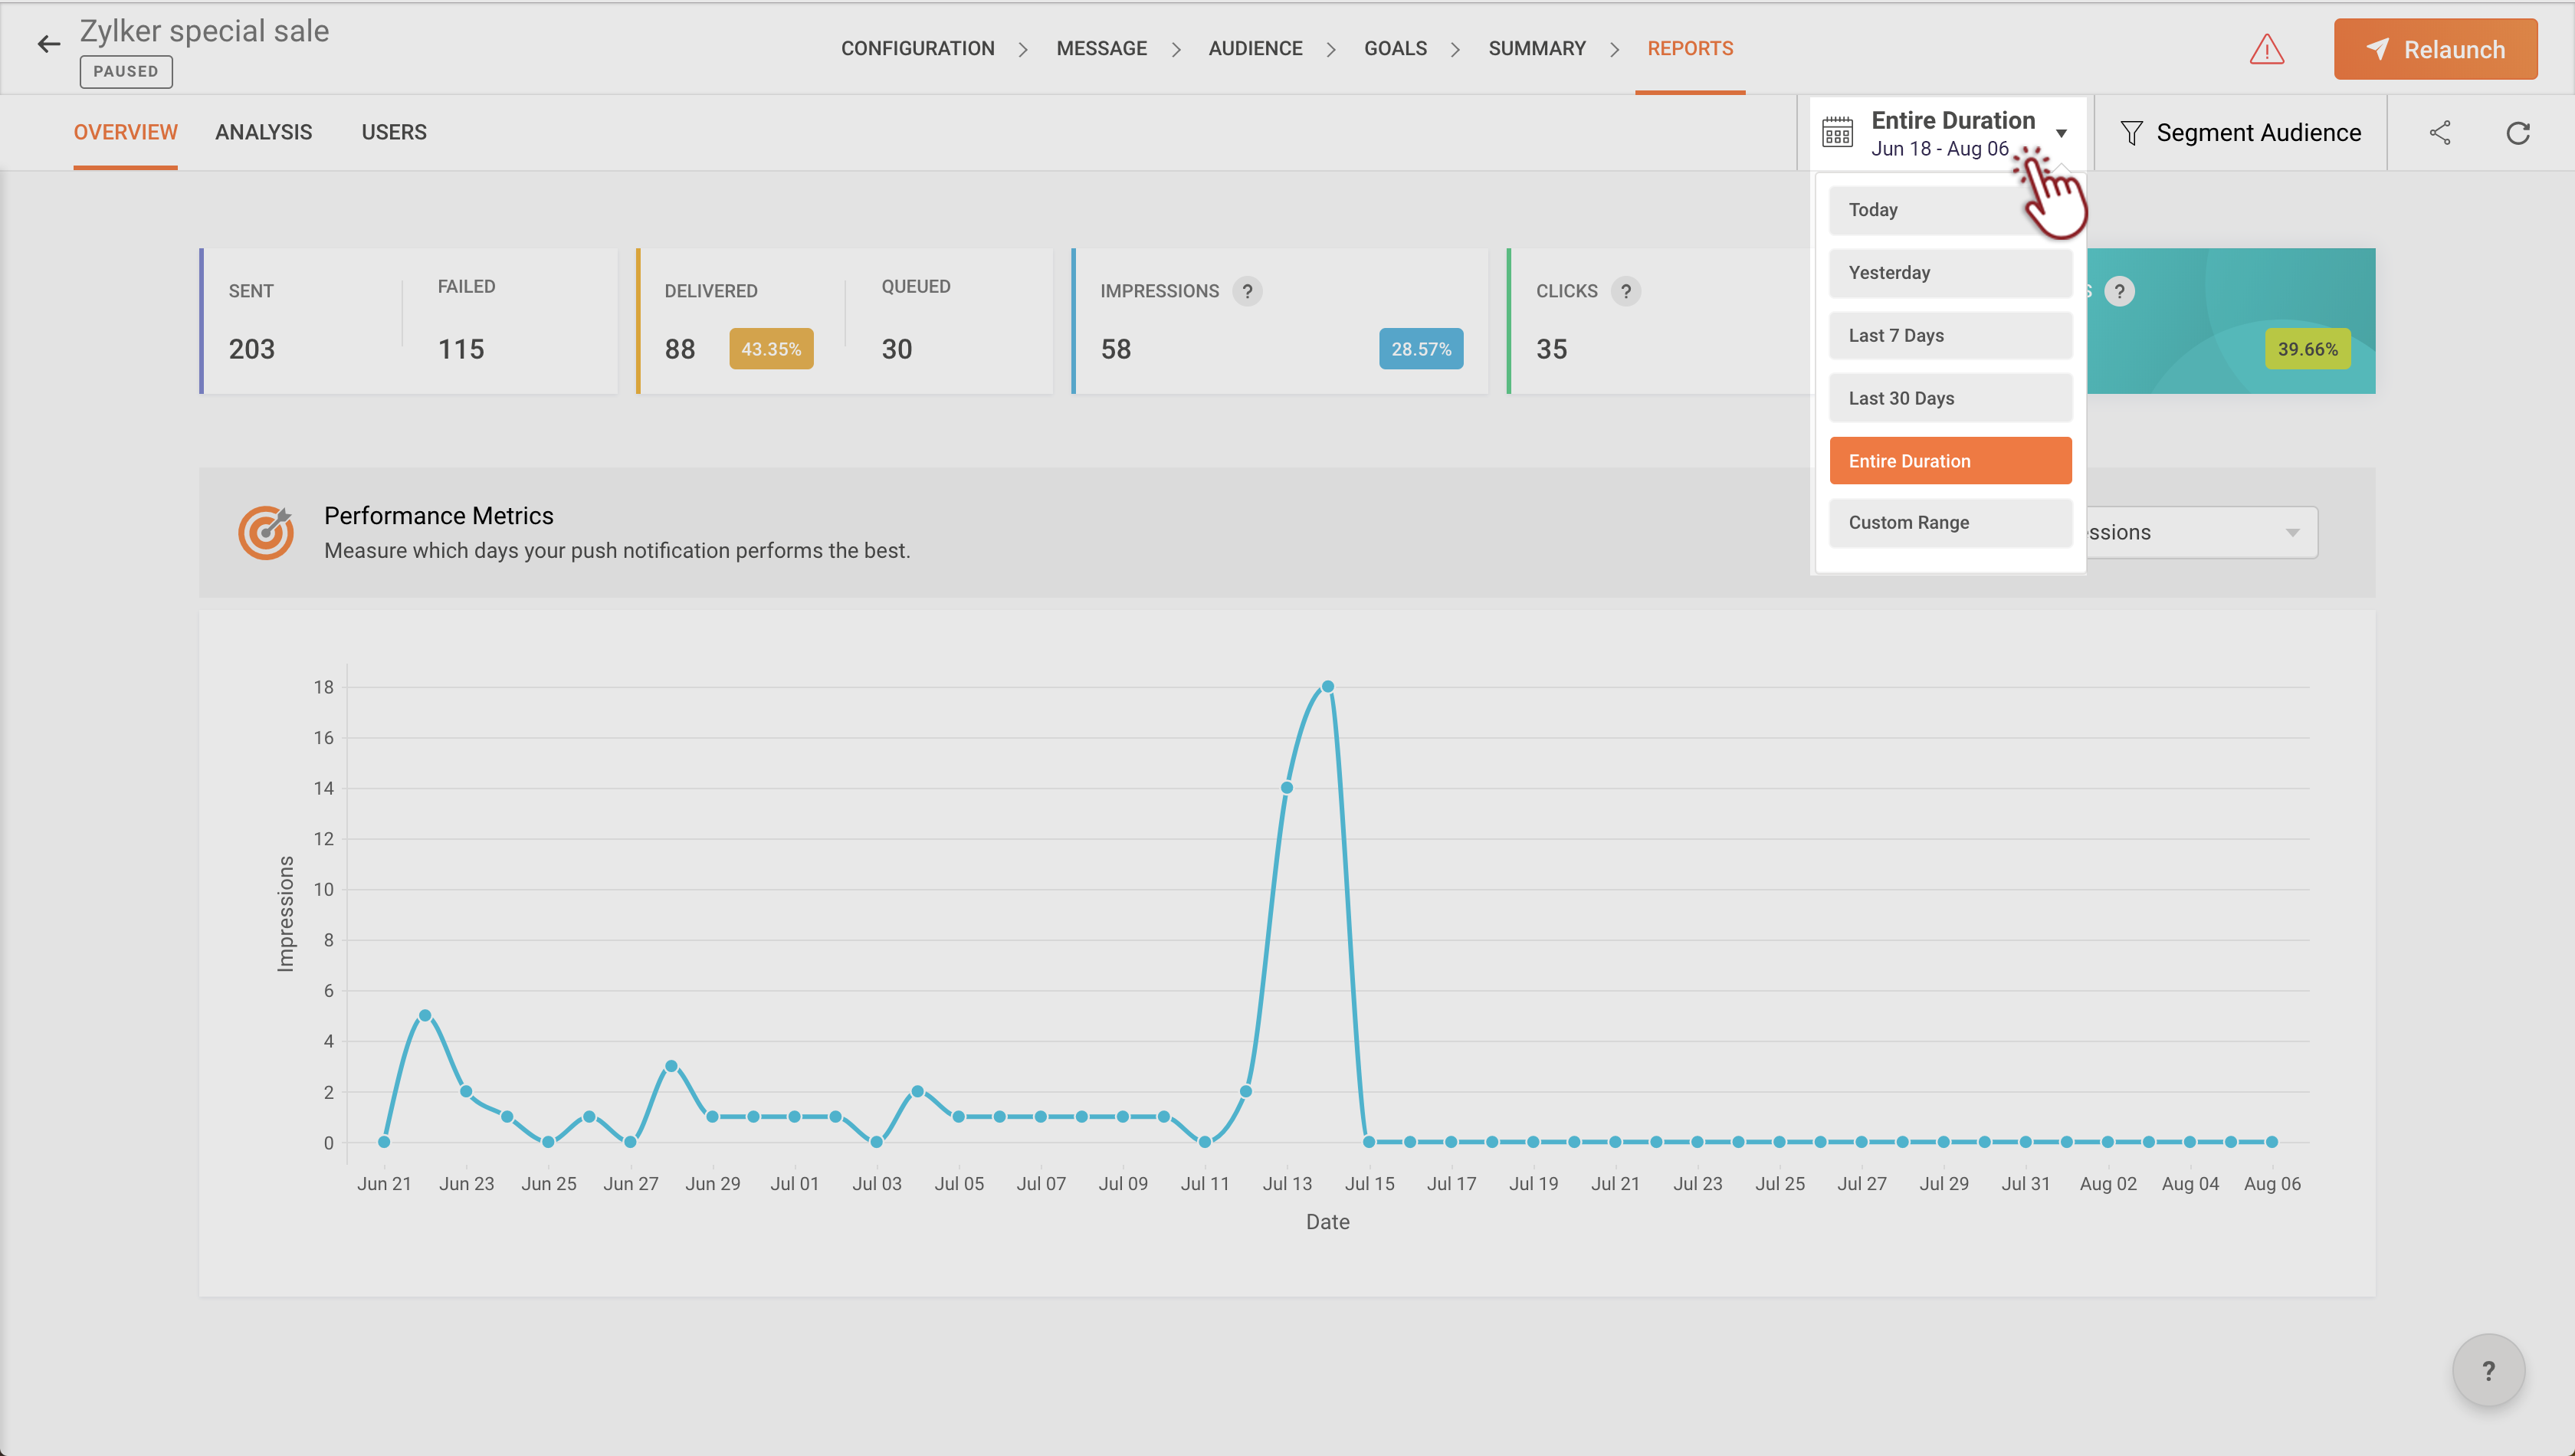
Task: Refresh the report with reload icon
Action: coord(2517,133)
